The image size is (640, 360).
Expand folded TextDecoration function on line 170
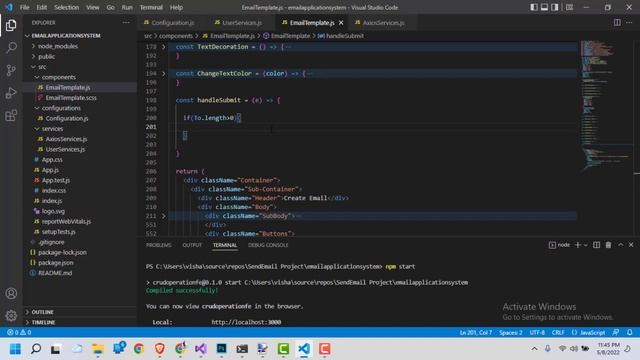coord(164,47)
